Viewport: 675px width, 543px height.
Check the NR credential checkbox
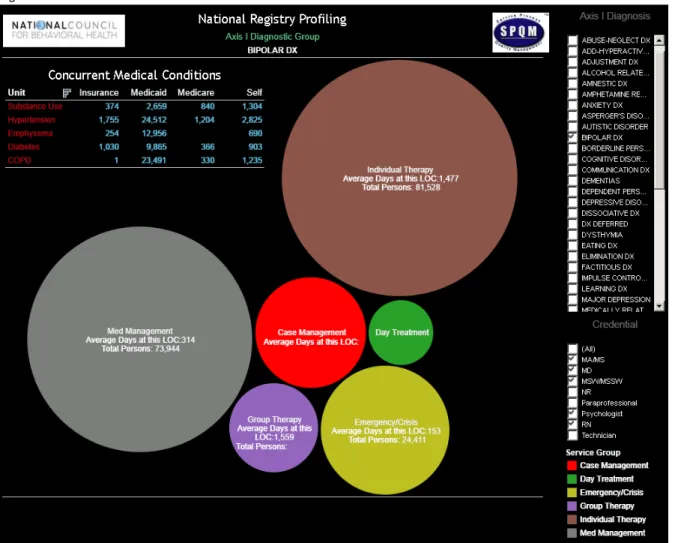pyautogui.click(x=573, y=392)
